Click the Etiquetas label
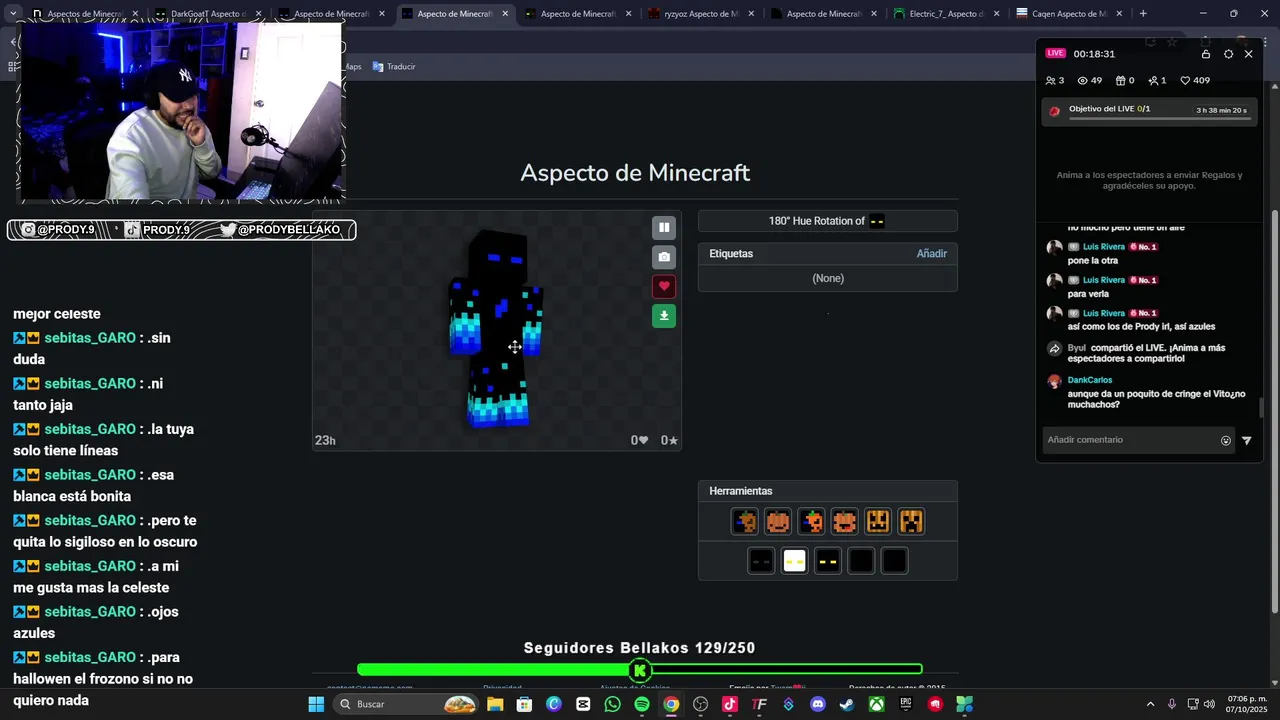This screenshot has height=720, width=1280. [731, 254]
